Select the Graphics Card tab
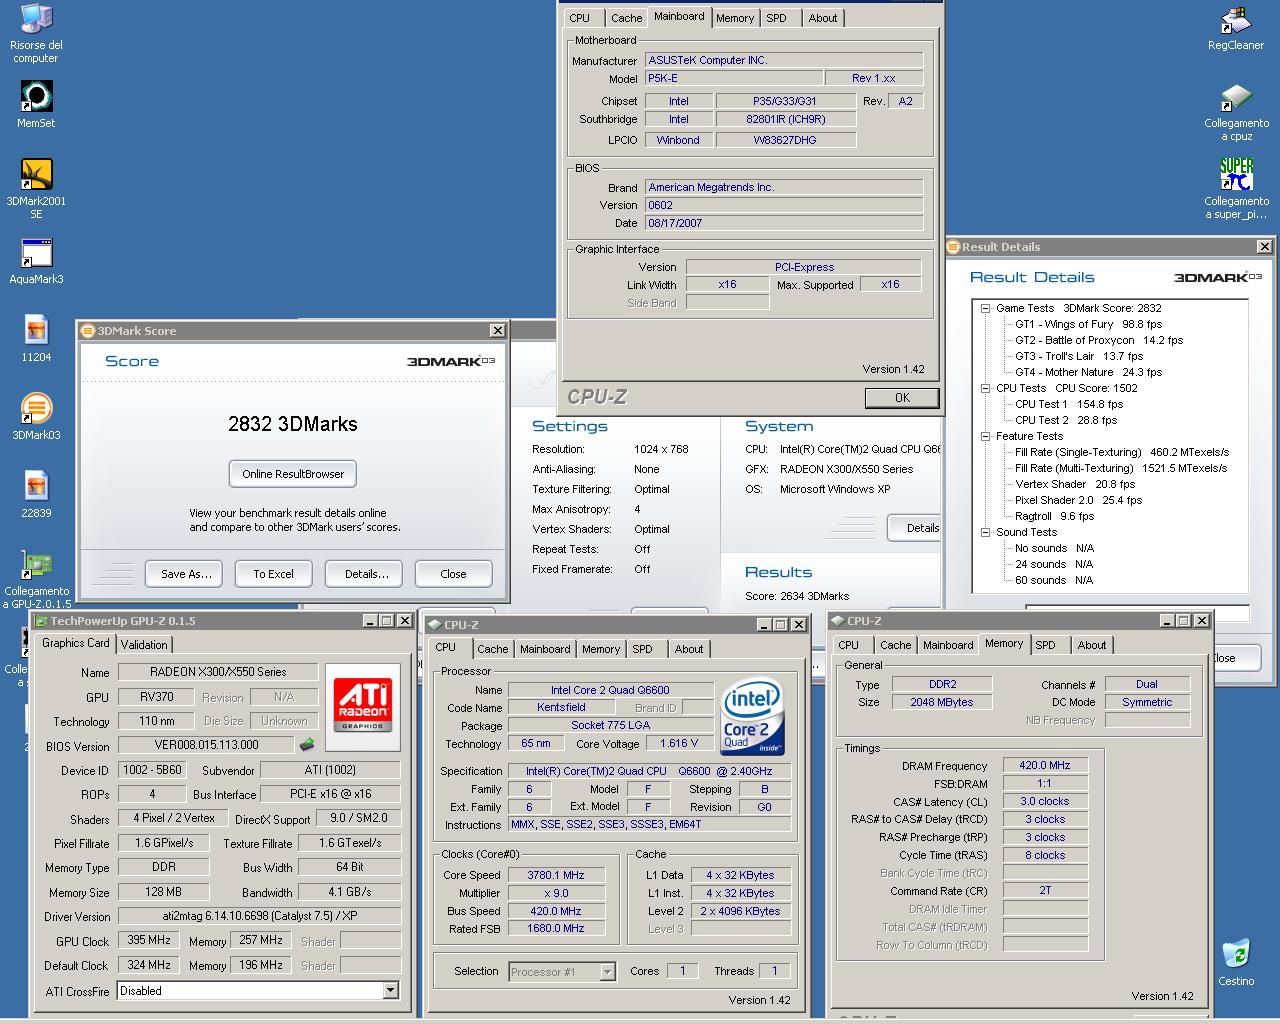 click(76, 643)
